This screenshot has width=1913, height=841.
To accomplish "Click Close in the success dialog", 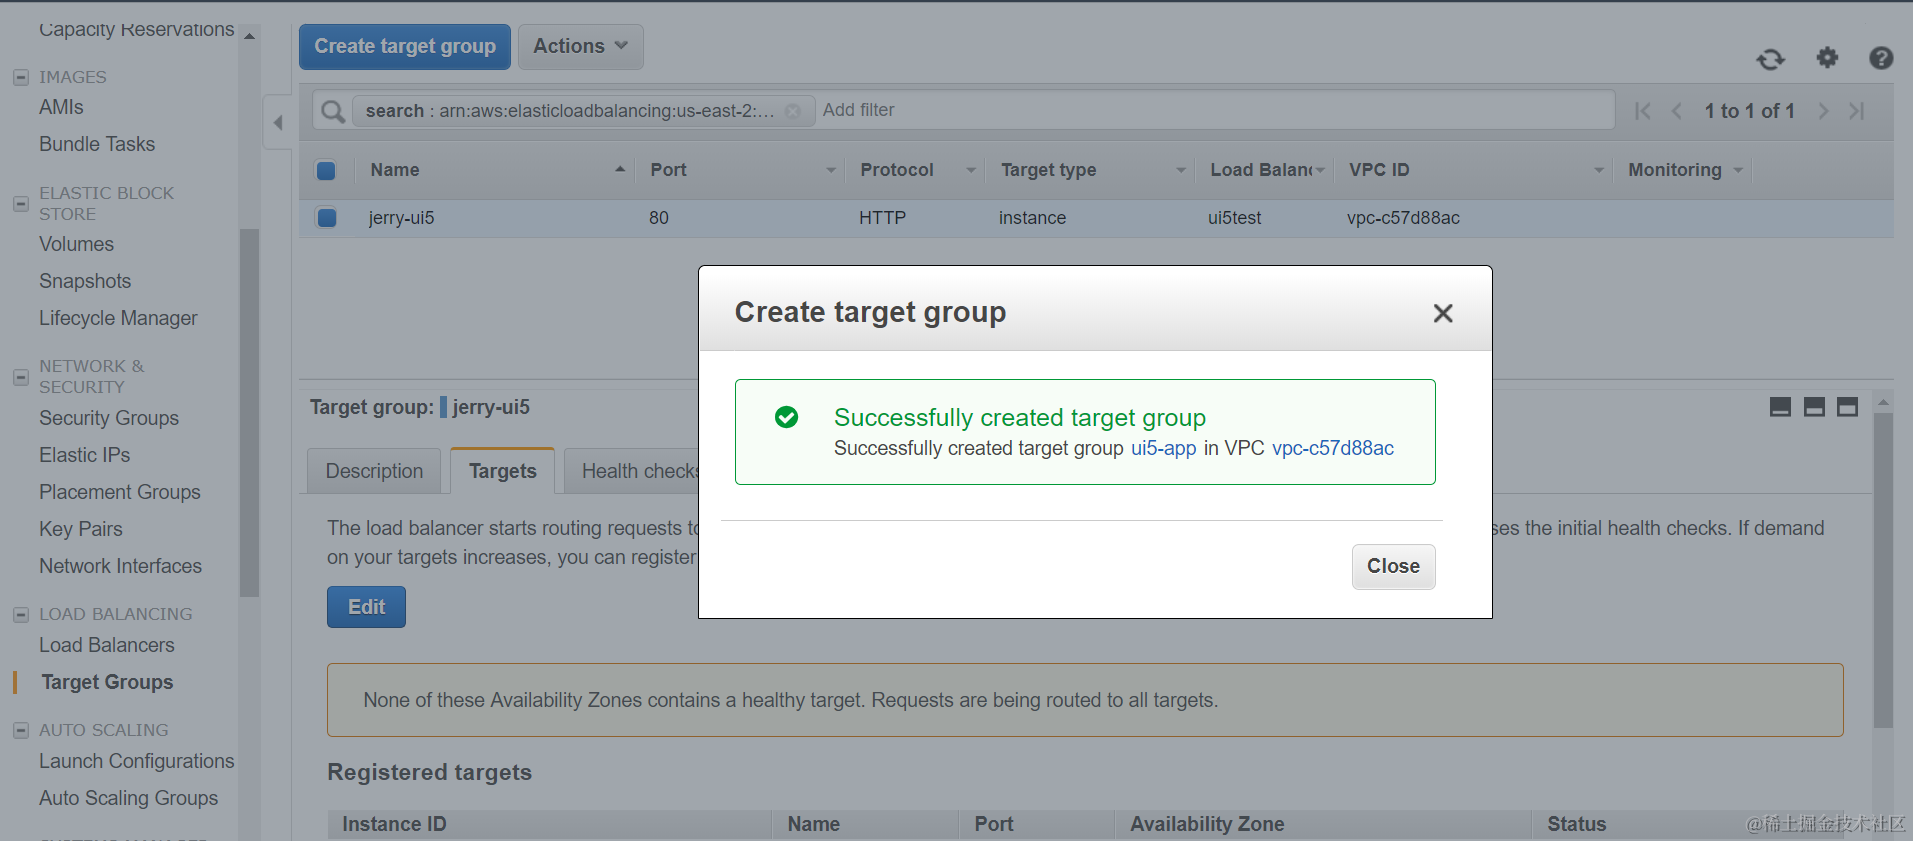I will (1393, 566).
